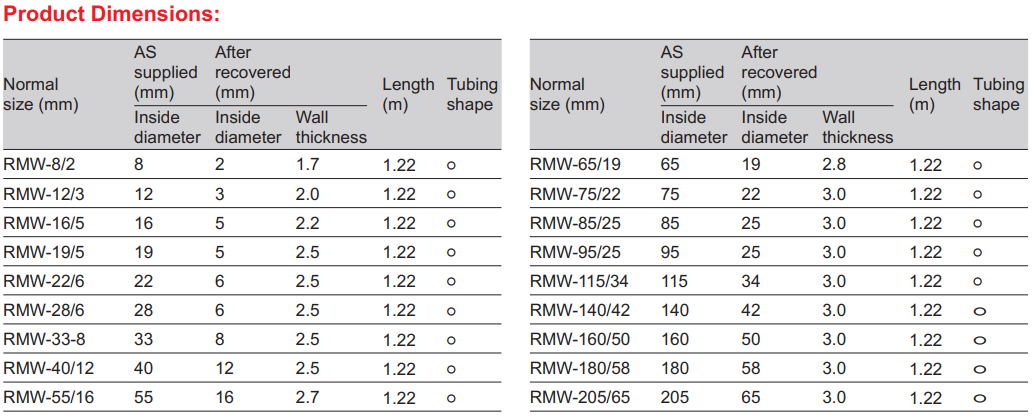Click the oval tubing shape for RMW-180/58

click(x=979, y=370)
